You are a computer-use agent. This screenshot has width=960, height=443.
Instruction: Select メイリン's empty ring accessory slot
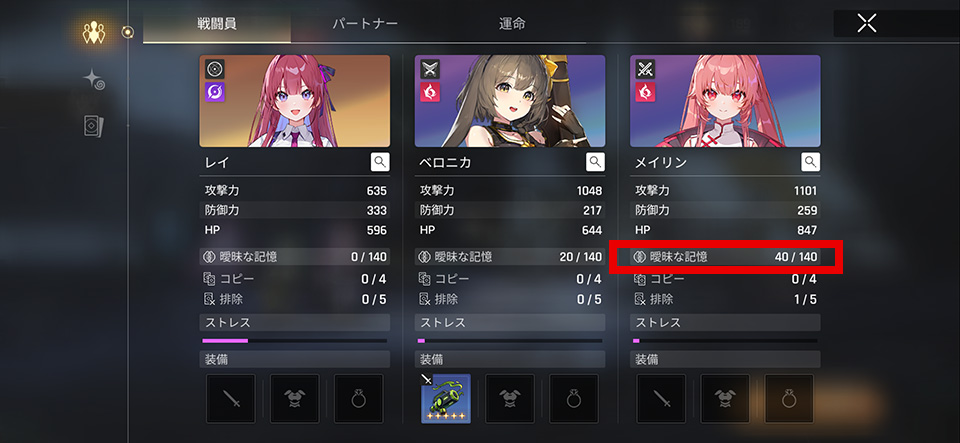(x=789, y=398)
